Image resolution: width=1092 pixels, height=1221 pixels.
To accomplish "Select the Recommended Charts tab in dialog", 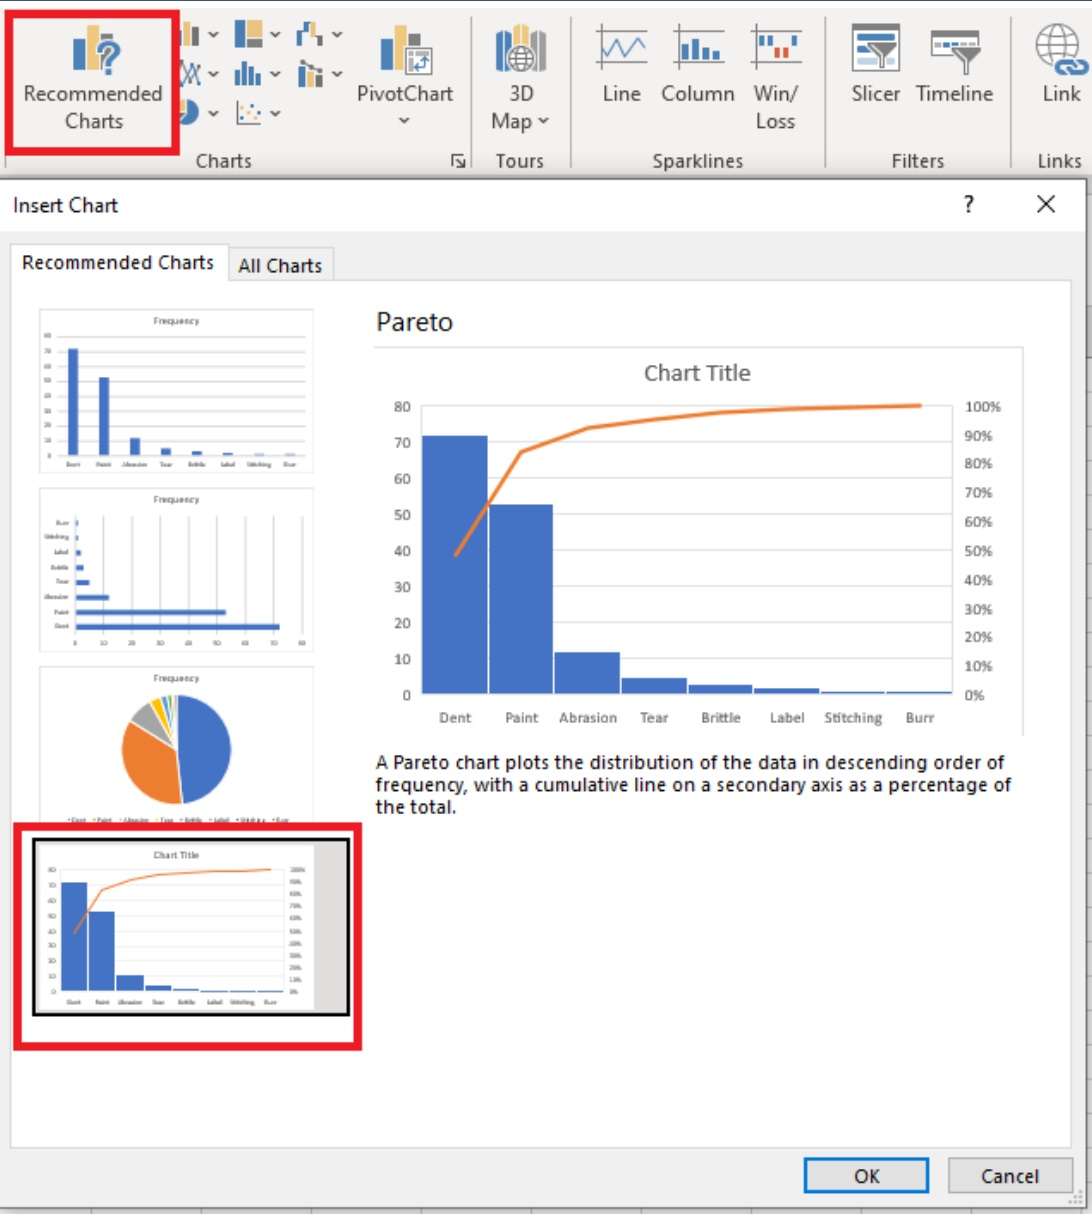I will 118,263.
